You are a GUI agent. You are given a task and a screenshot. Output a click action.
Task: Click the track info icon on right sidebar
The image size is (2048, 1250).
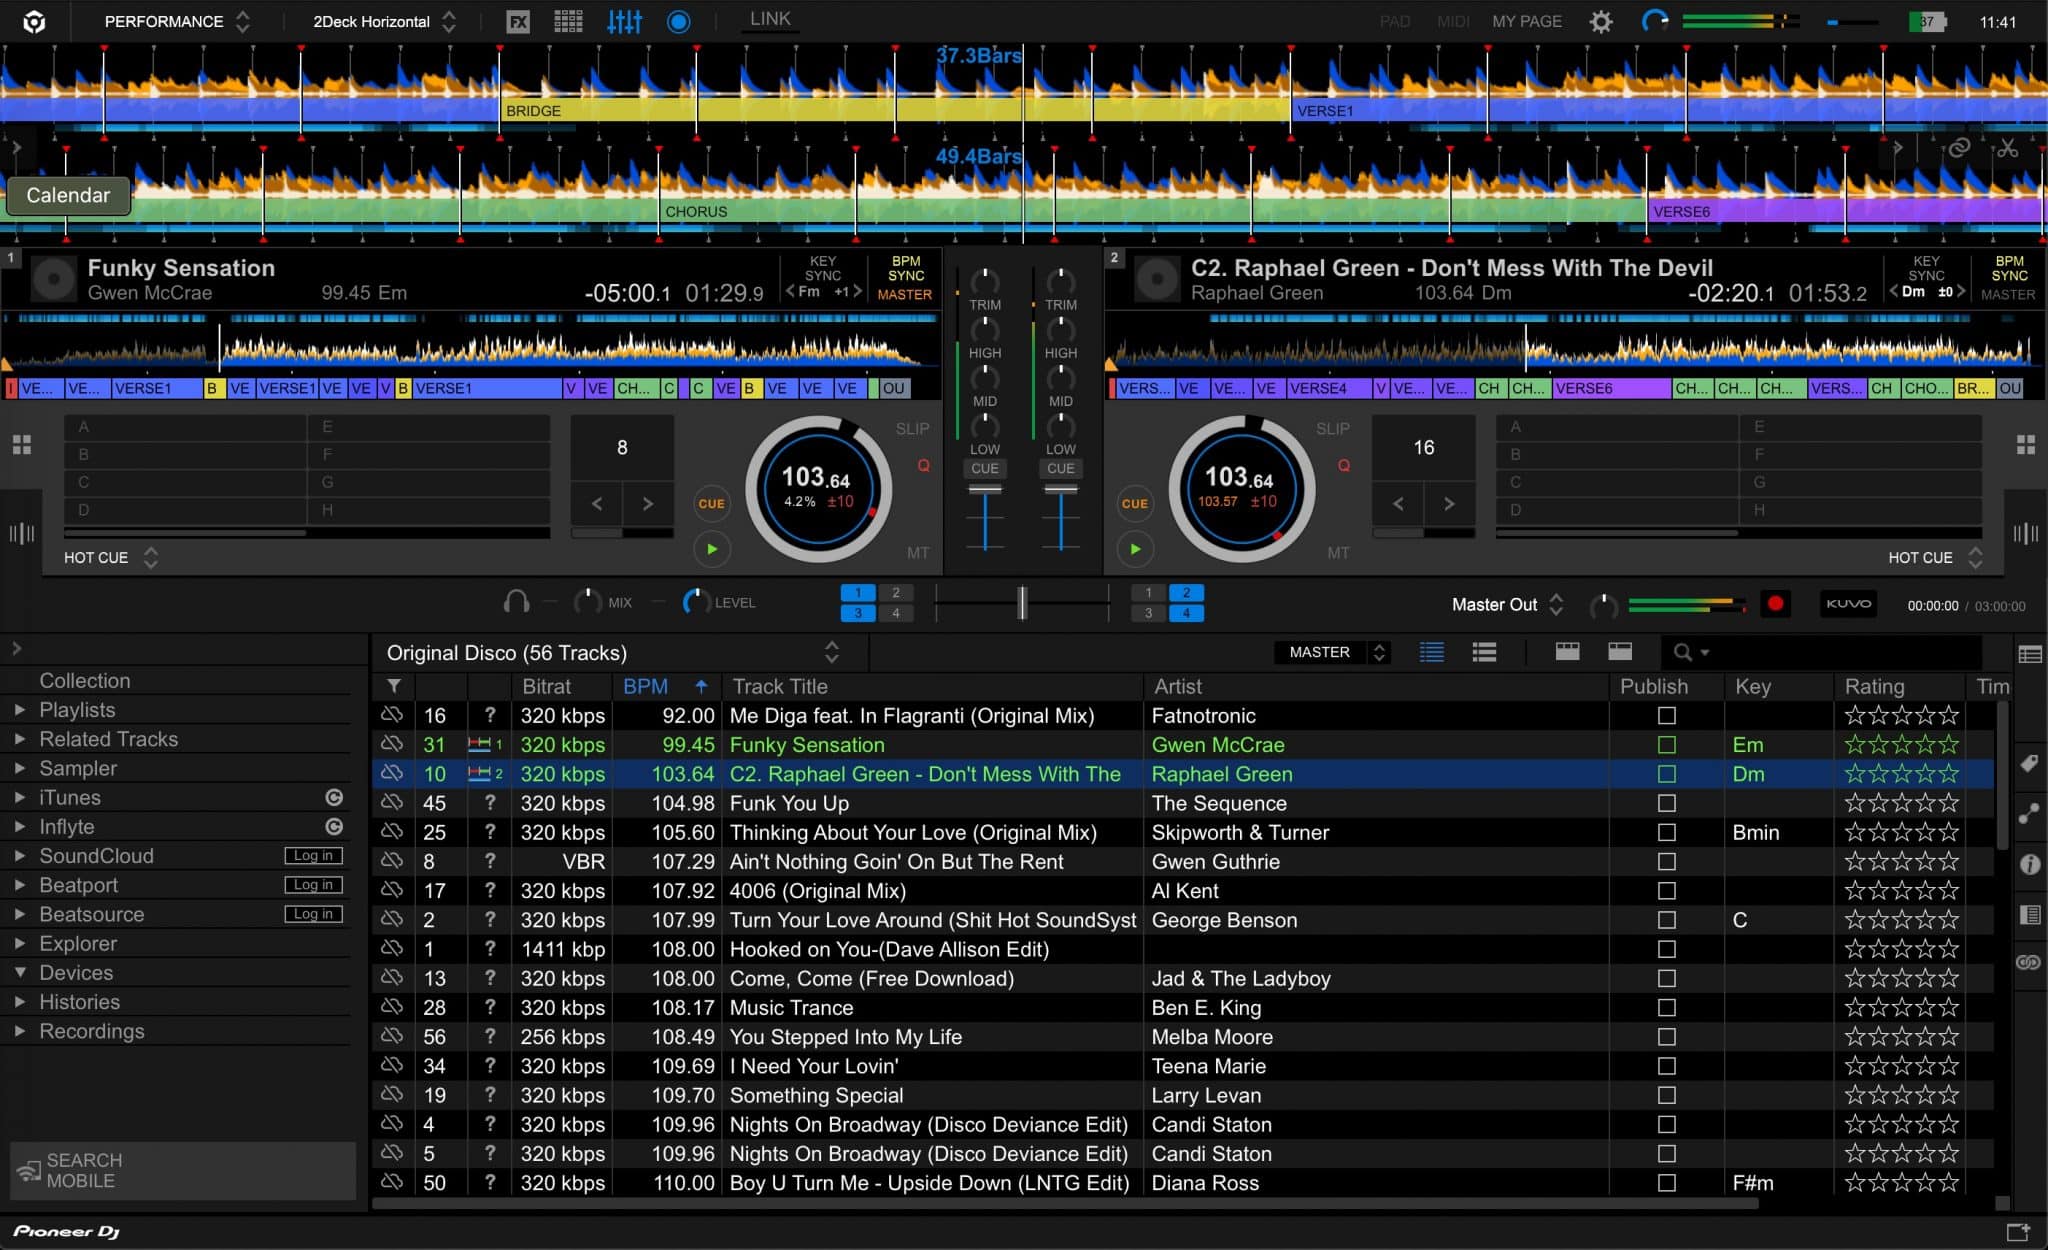[x=2031, y=864]
